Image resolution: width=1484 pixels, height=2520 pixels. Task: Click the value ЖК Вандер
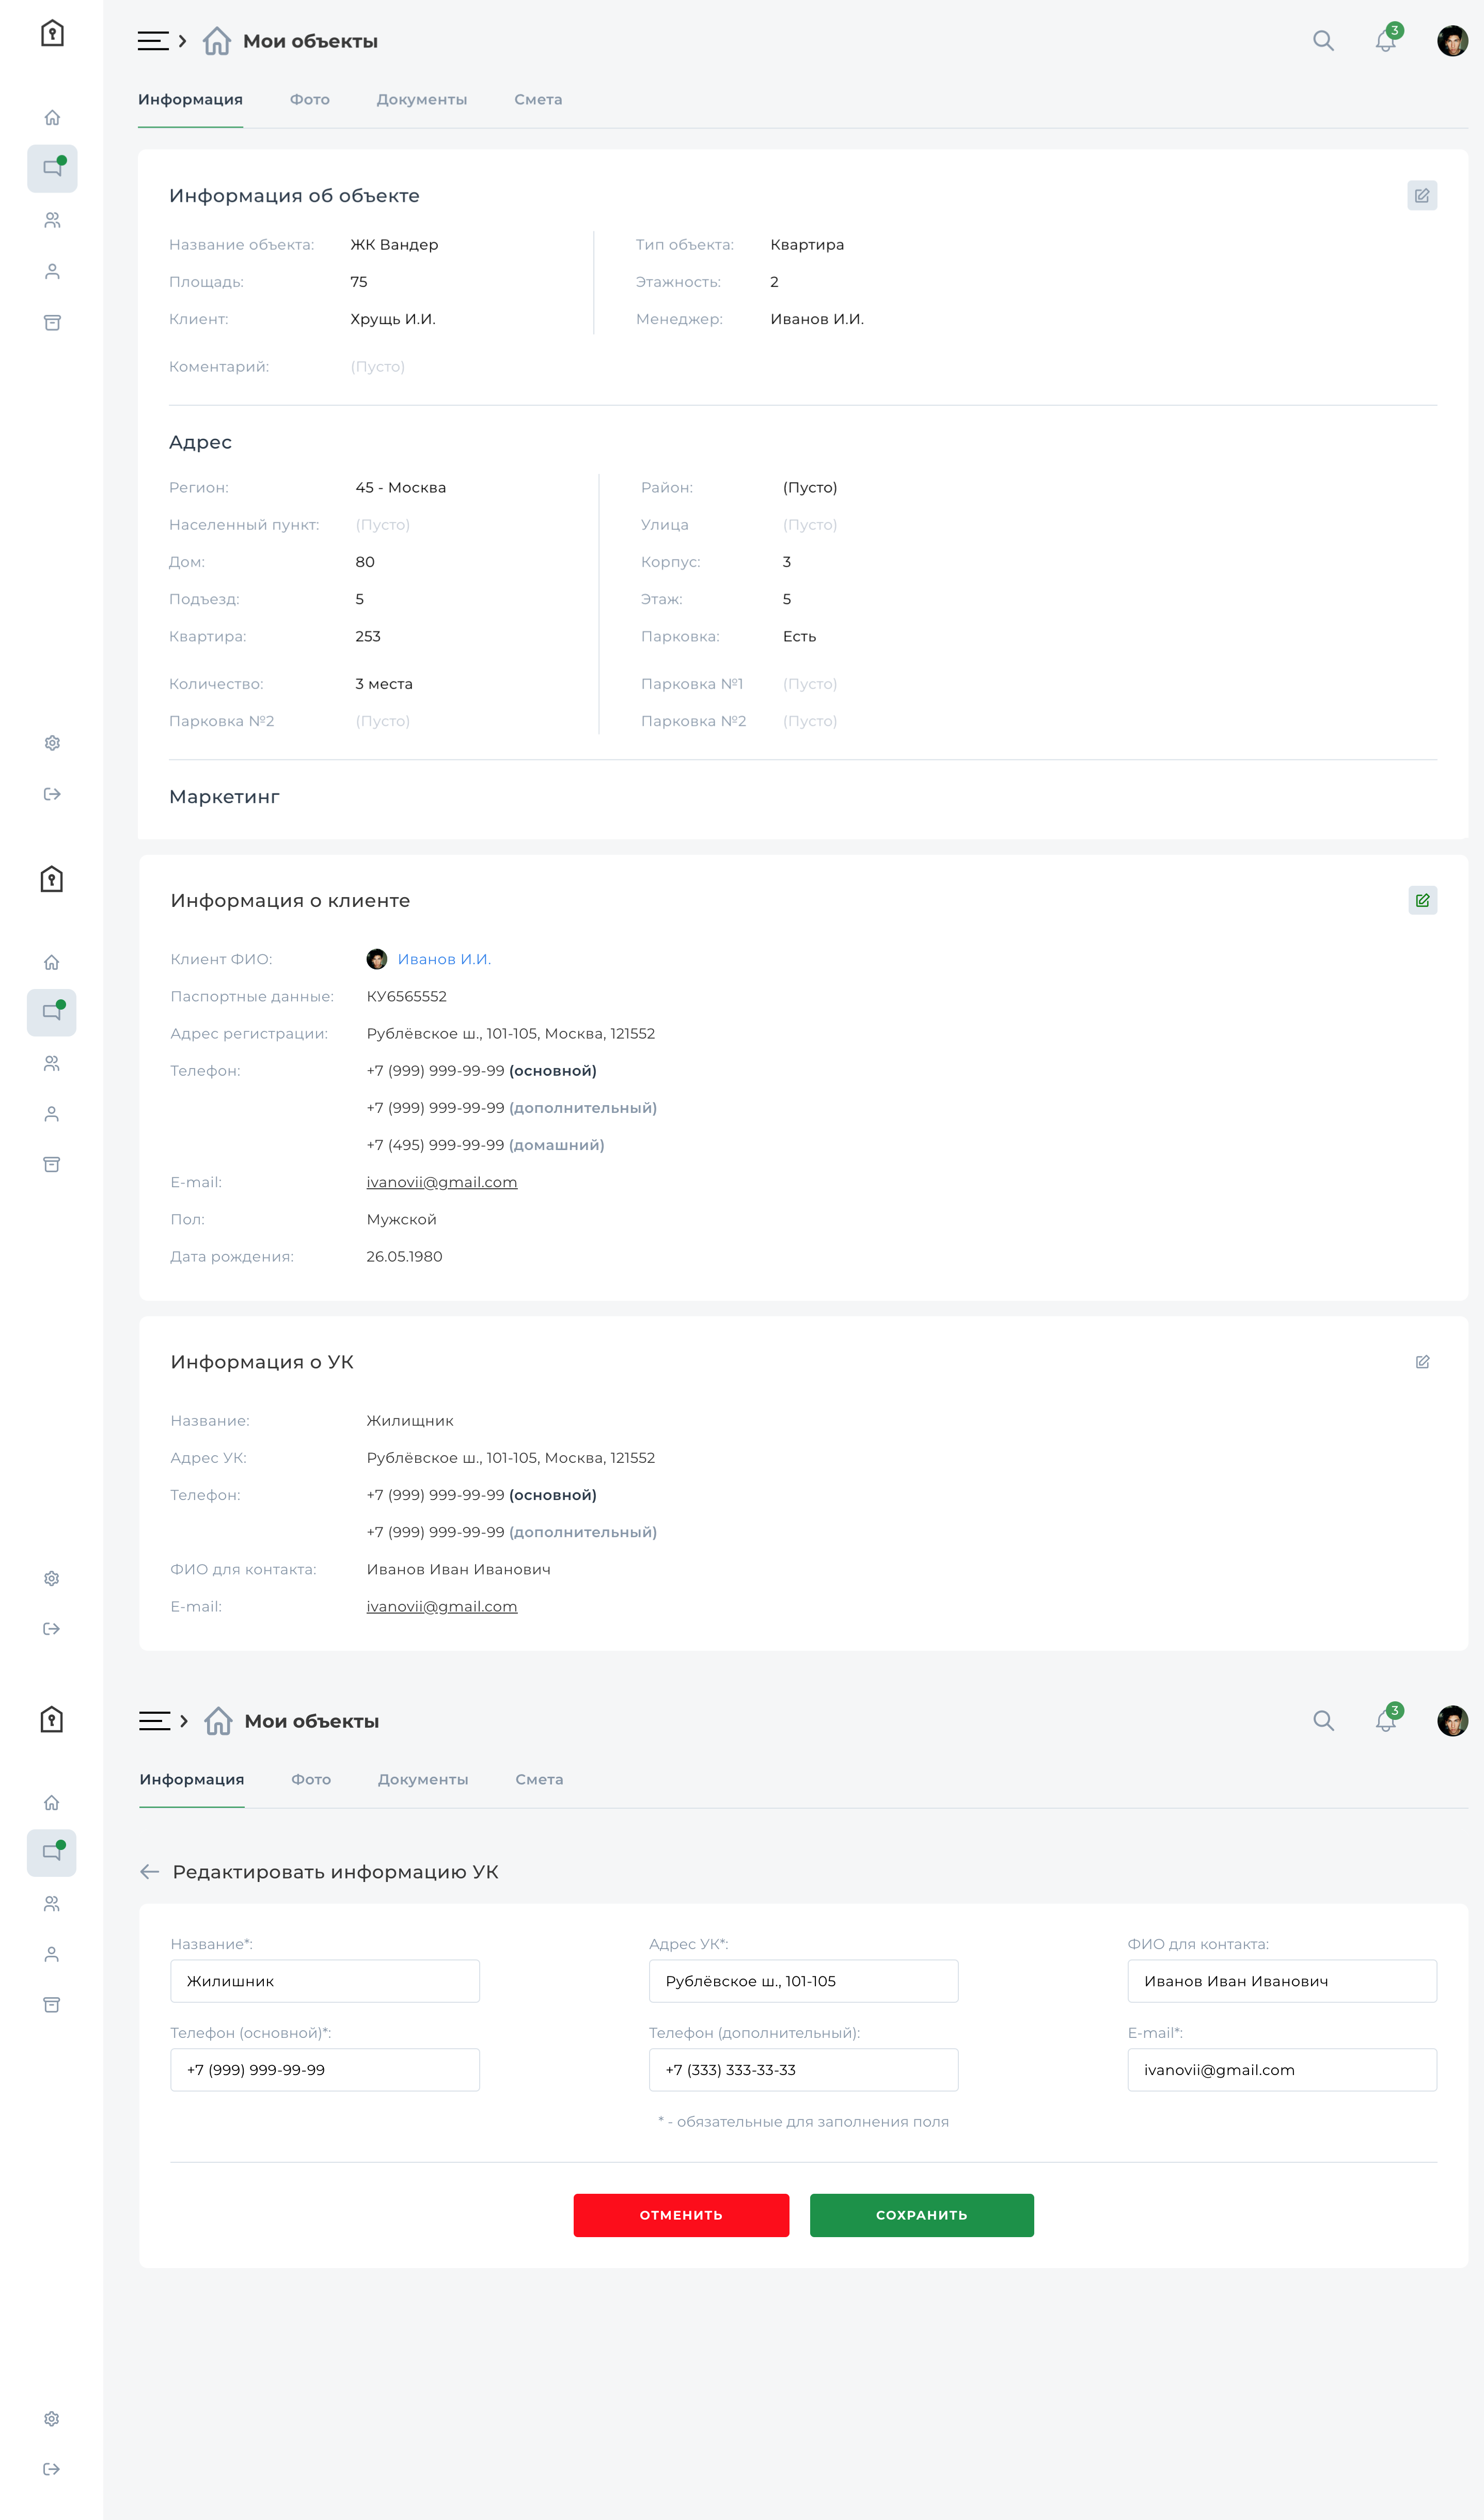click(x=394, y=245)
